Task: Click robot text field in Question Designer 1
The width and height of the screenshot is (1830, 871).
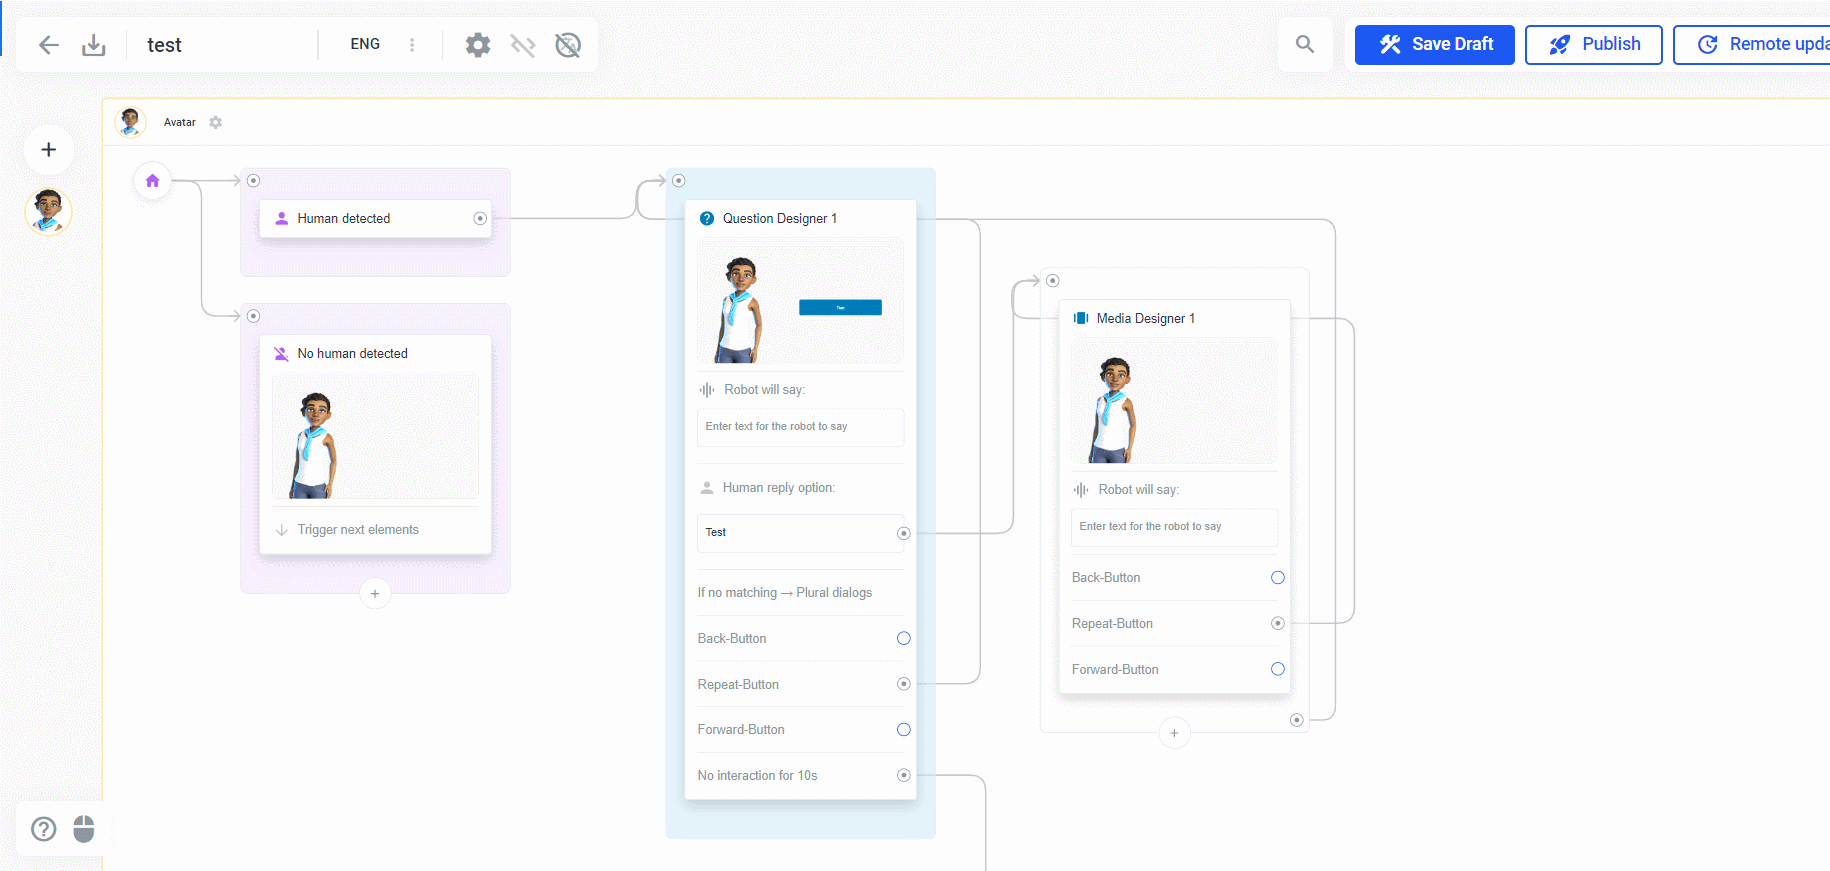Action: pyautogui.click(x=800, y=427)
